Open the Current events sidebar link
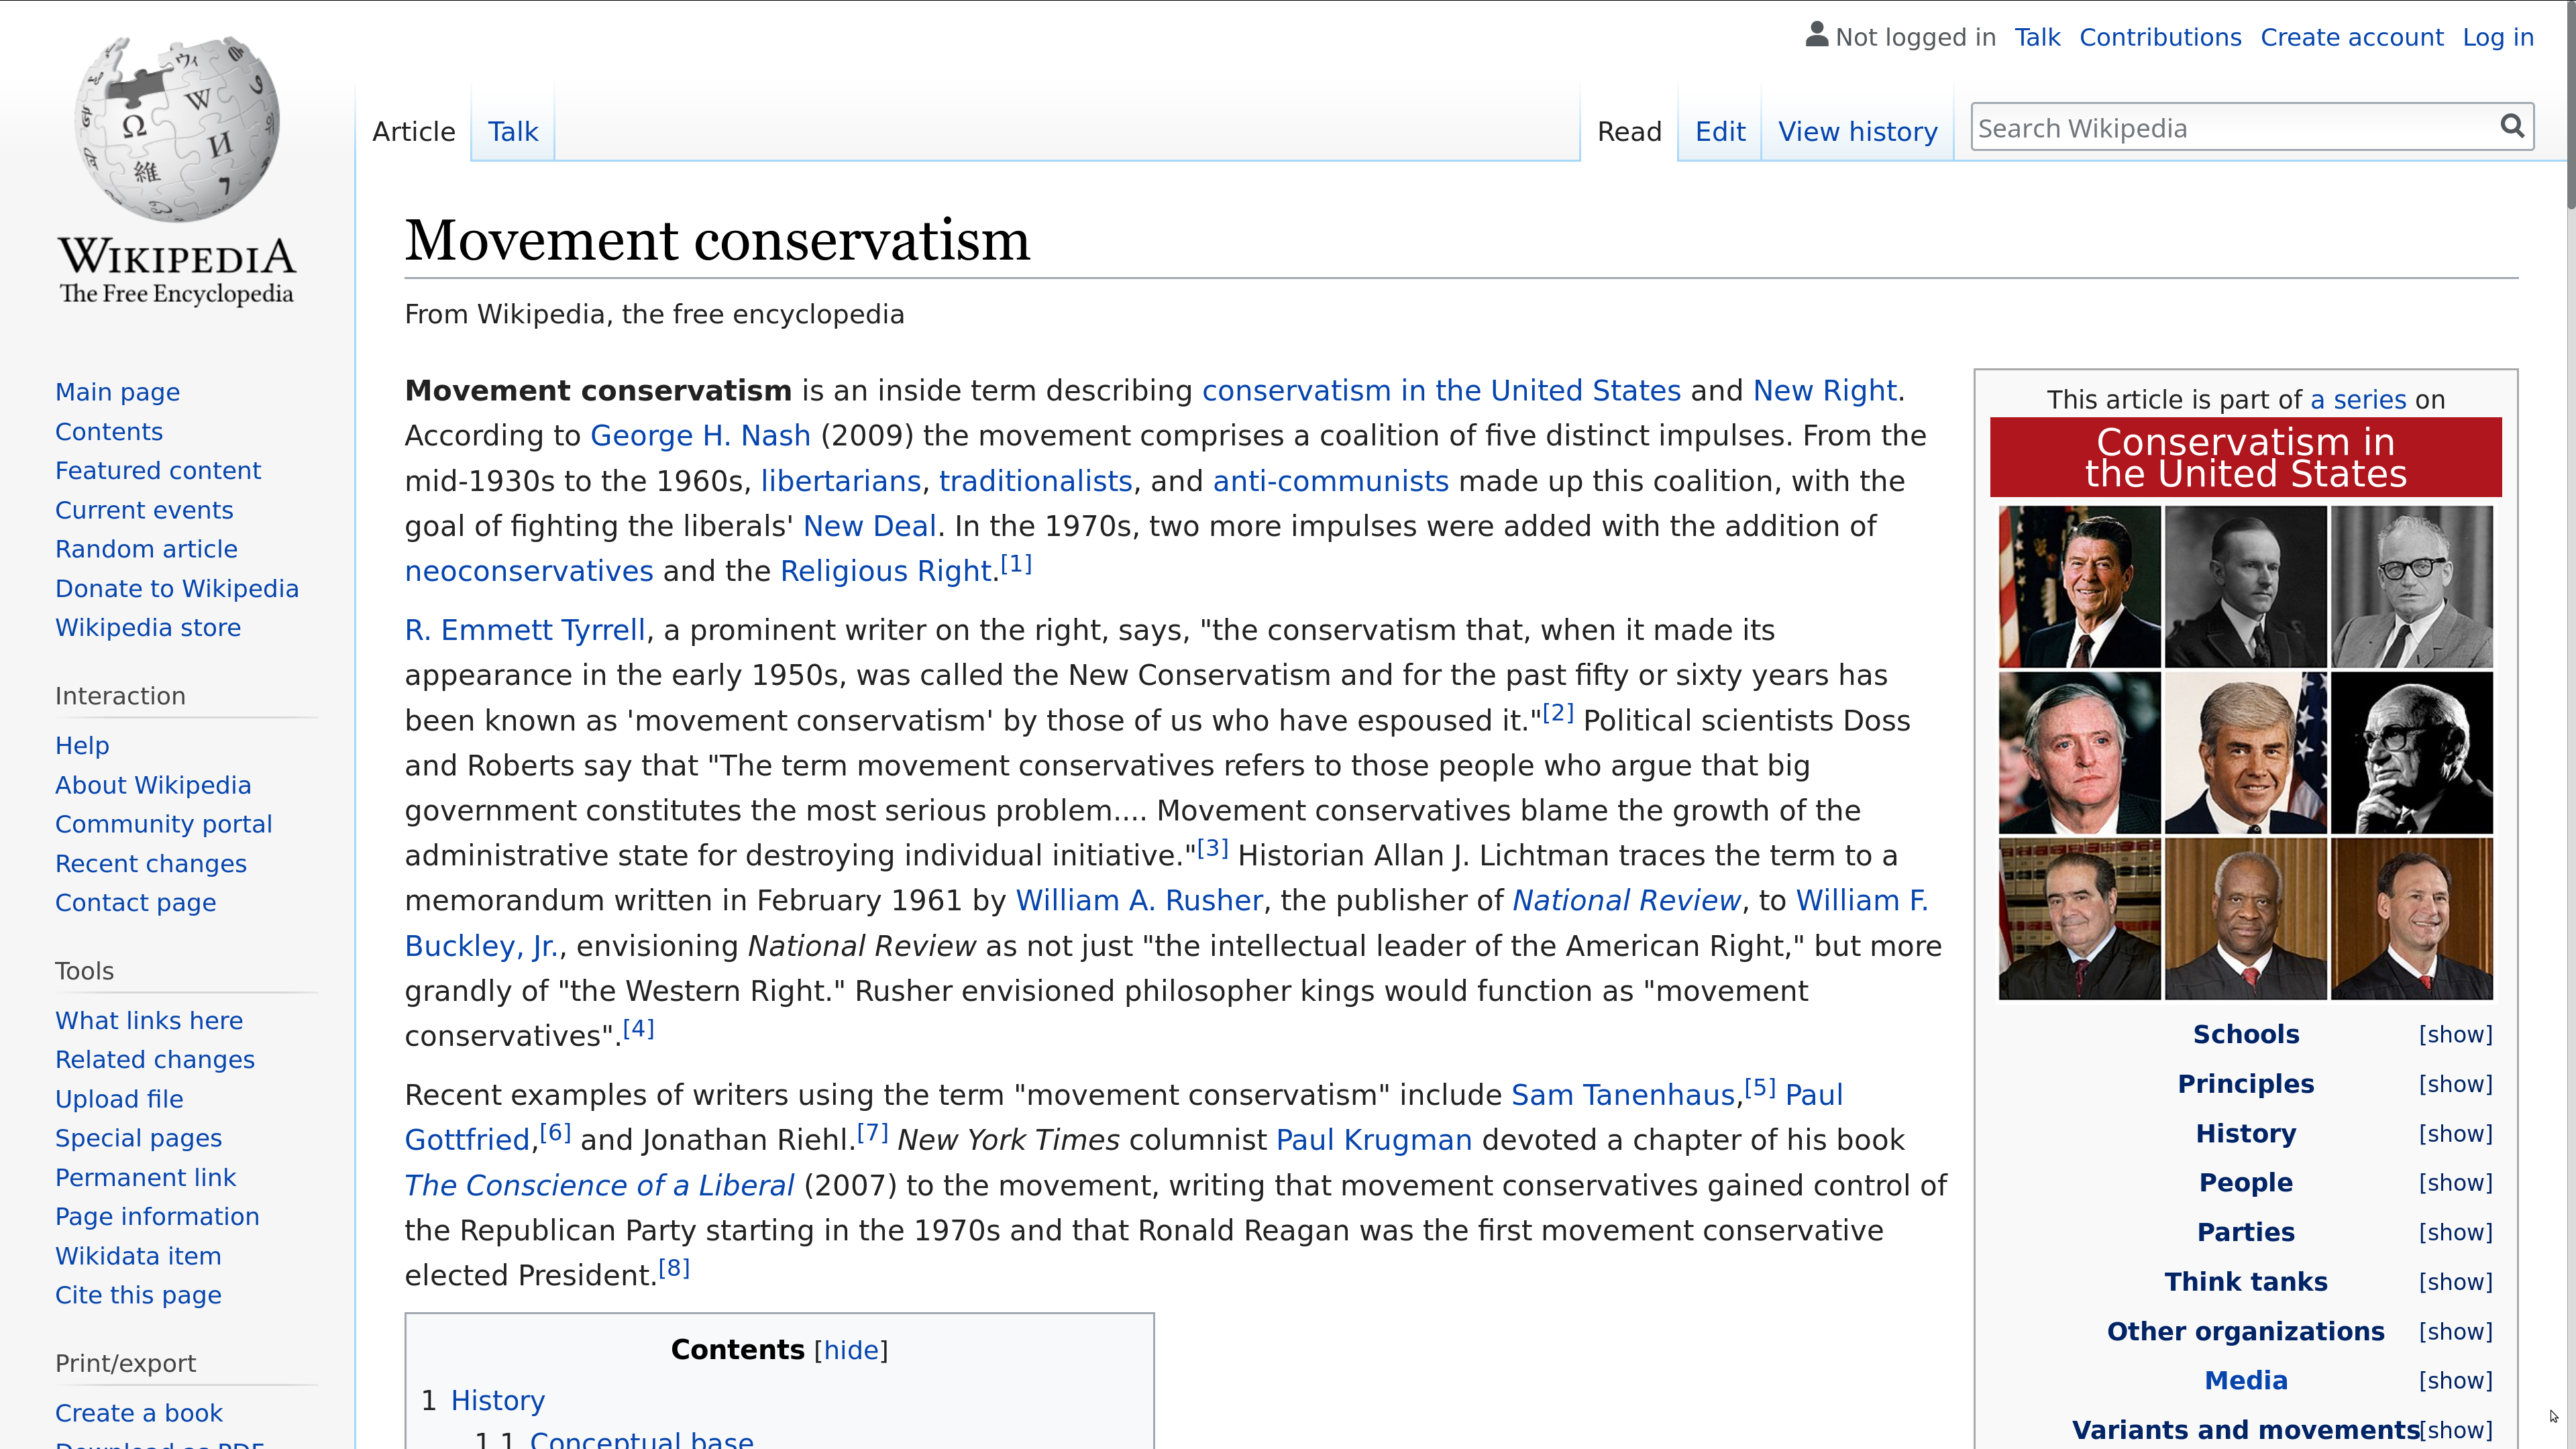 tap(144, 510)
